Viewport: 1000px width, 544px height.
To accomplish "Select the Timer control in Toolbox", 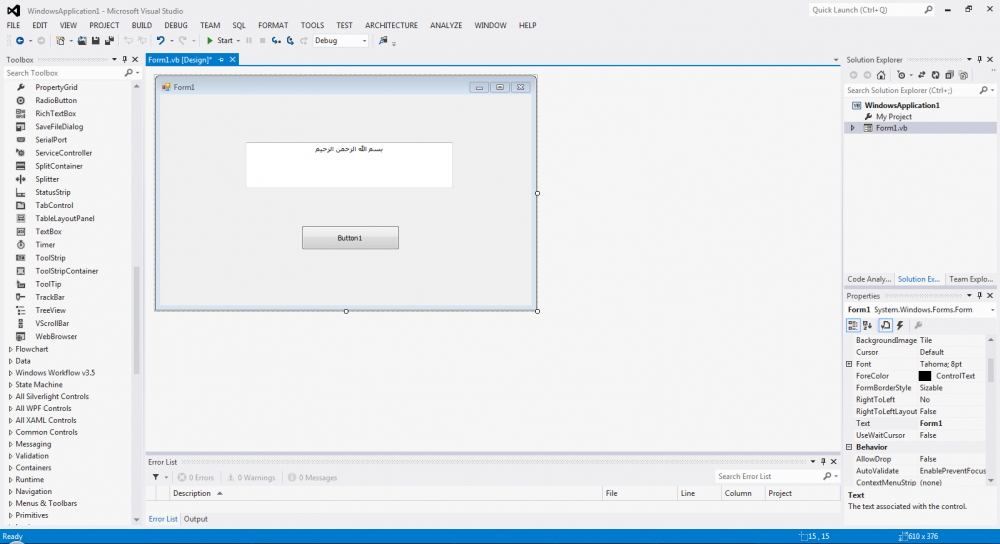I will pos(45,245).
